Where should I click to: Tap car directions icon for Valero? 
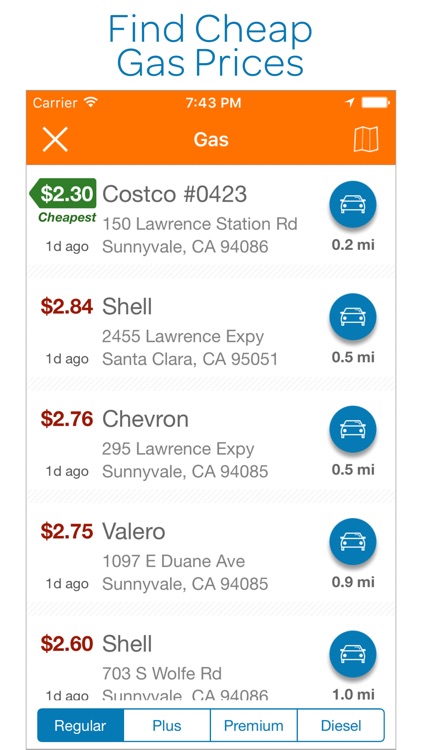pos(353,542)
